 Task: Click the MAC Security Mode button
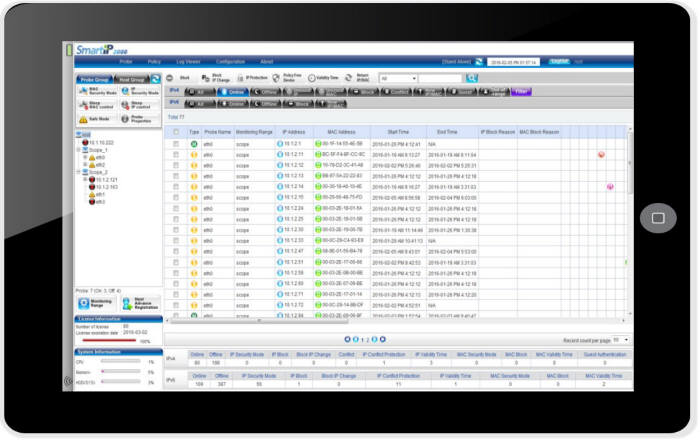(x=98, y=91)
